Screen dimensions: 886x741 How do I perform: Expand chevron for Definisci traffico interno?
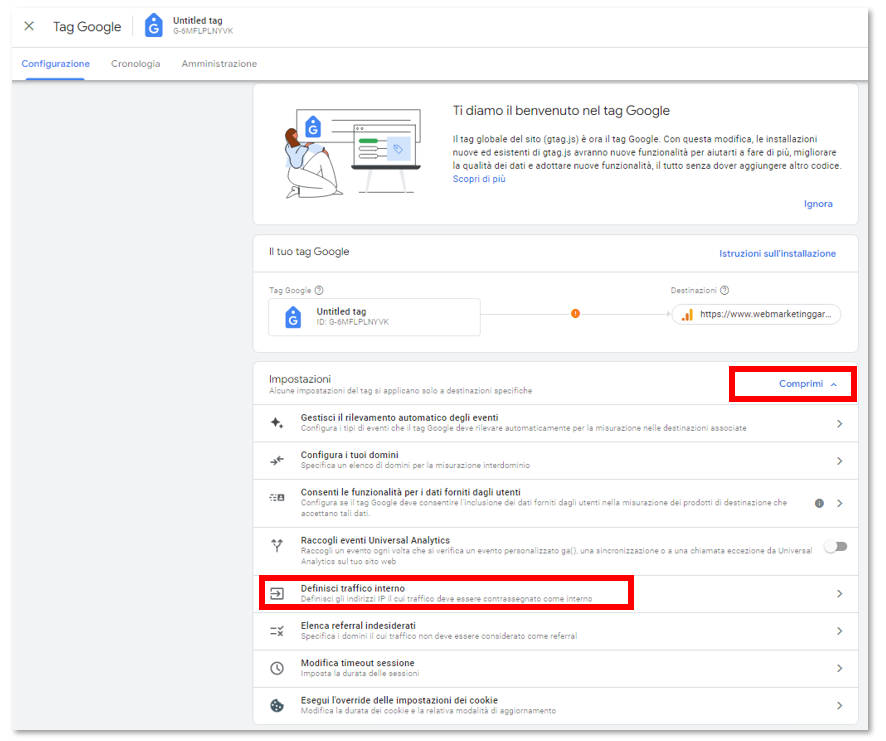click(x=840, y=594)
